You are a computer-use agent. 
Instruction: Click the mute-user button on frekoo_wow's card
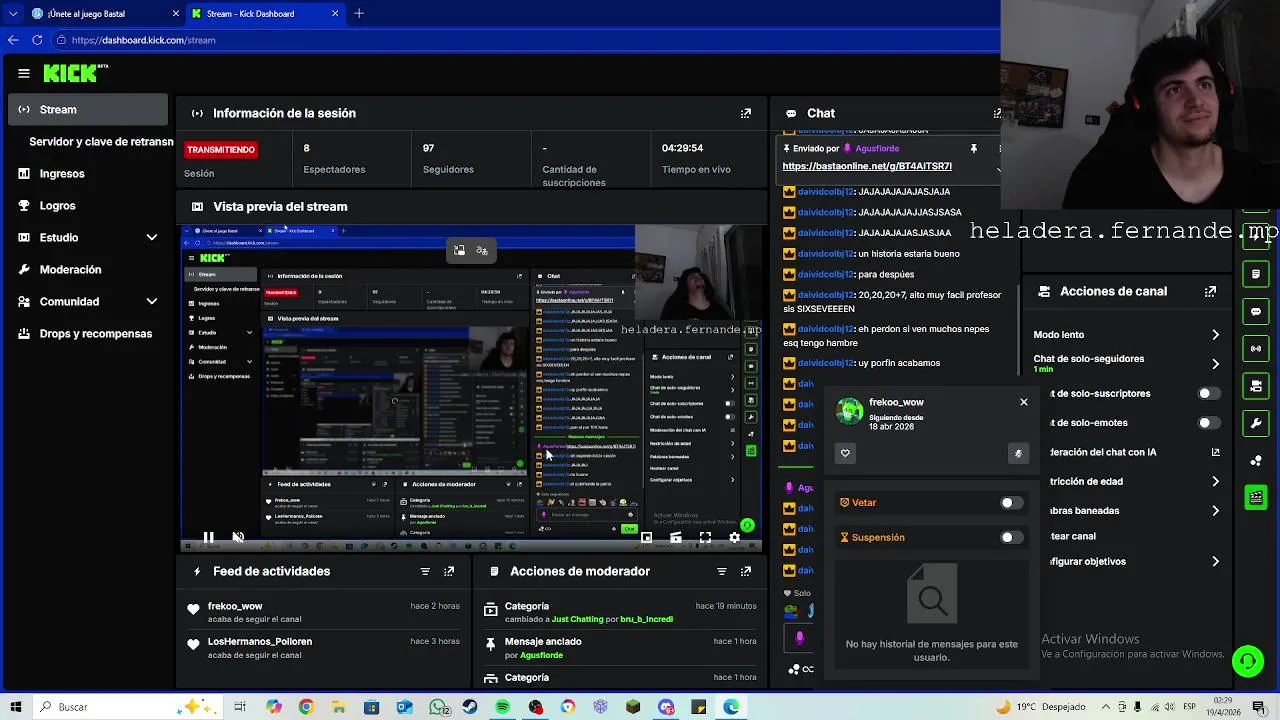point(1018,453)
